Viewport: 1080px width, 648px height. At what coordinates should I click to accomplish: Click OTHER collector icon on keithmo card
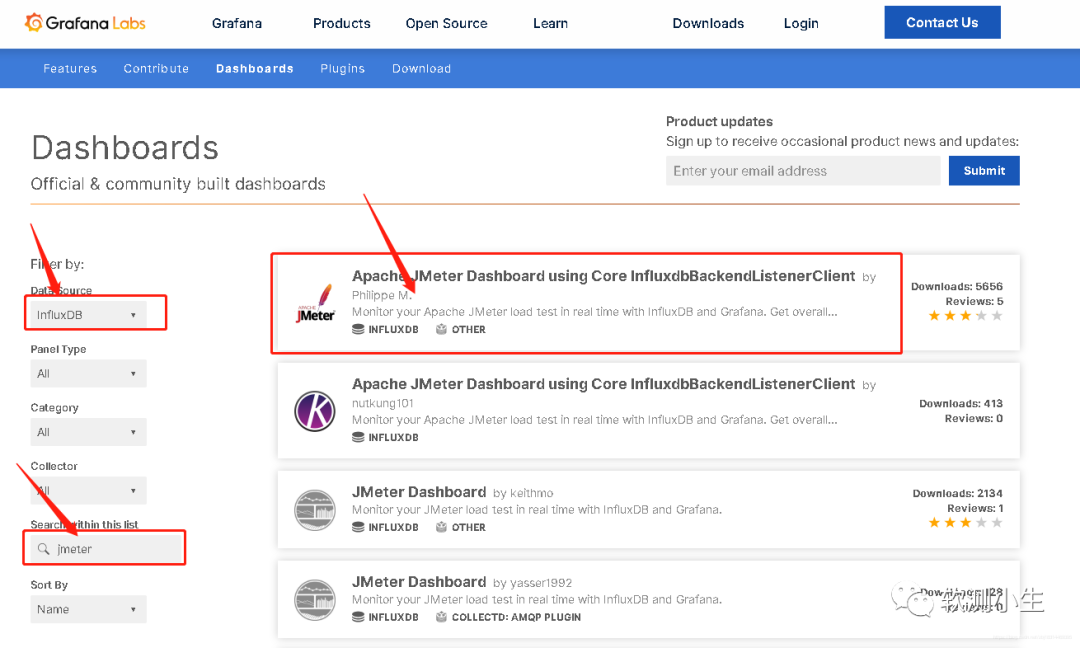(x=442, y=527)
